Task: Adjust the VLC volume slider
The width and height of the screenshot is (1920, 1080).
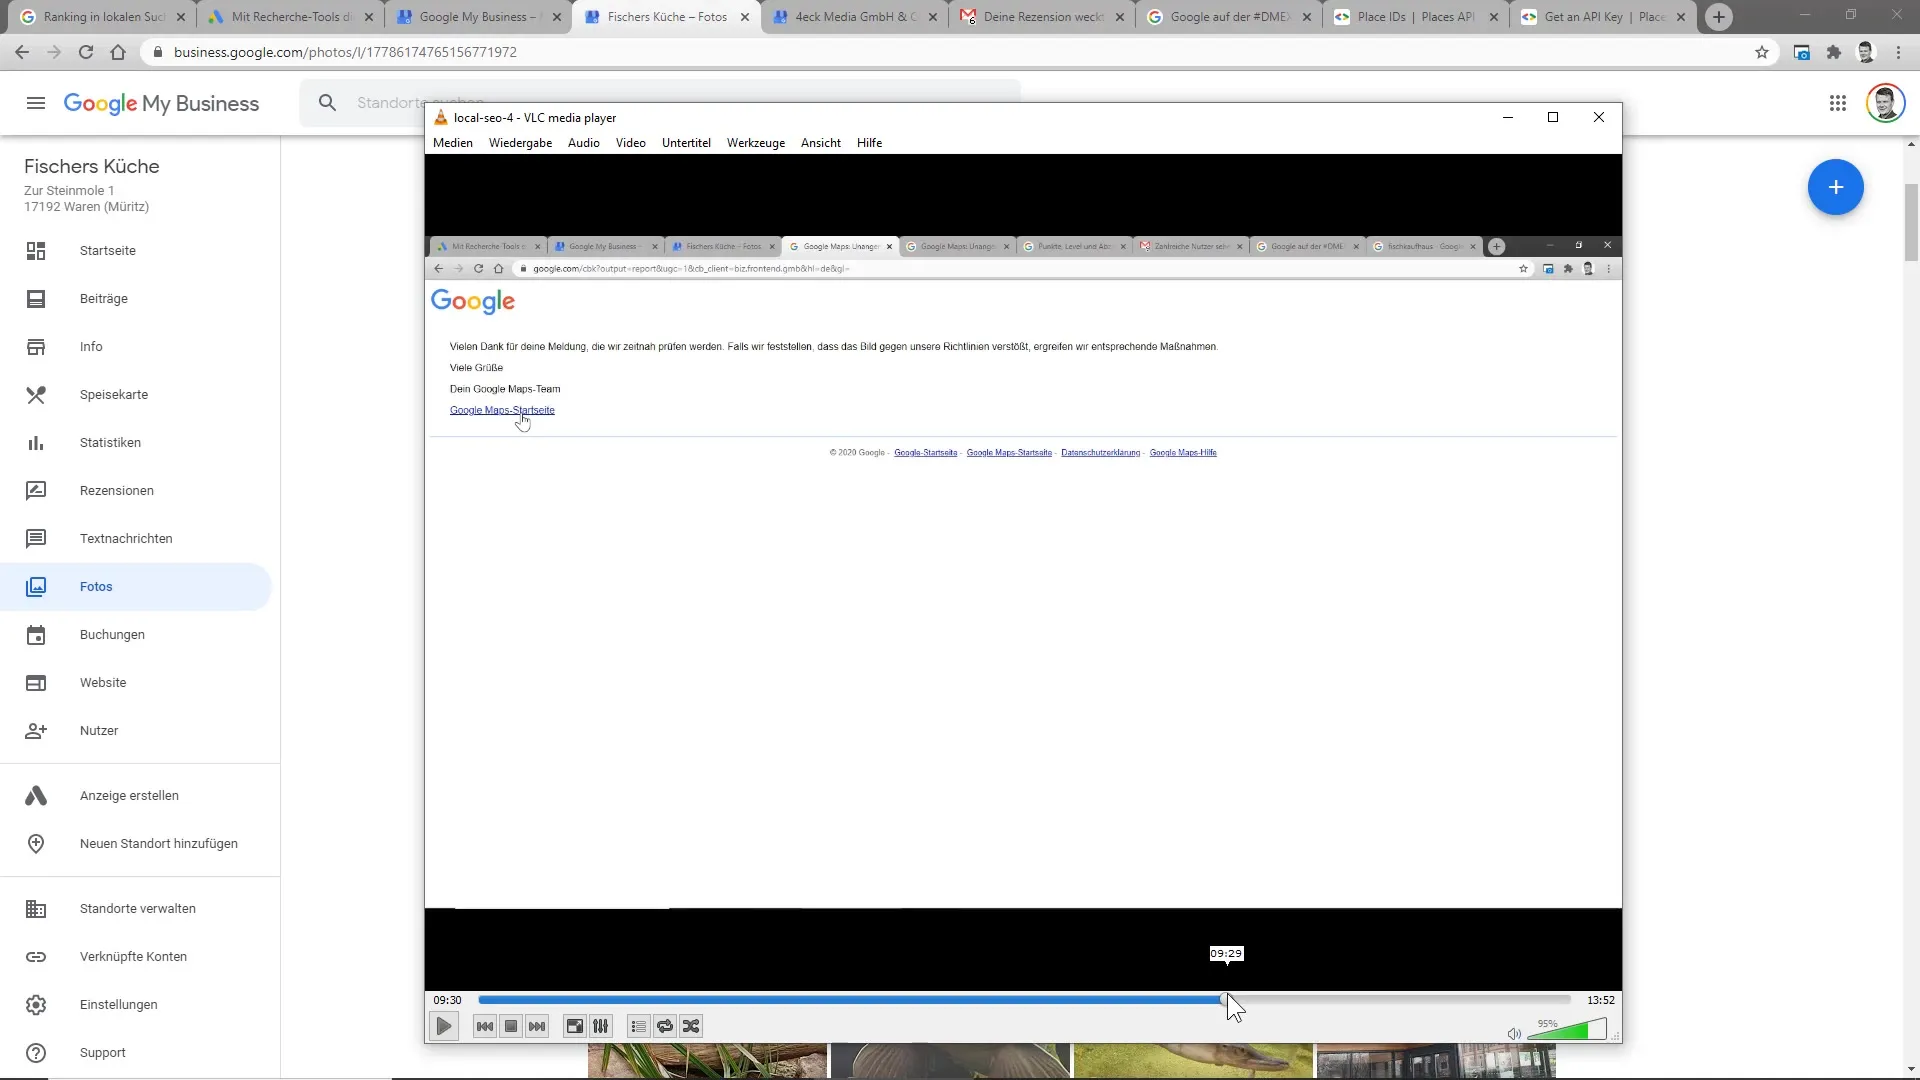Action: pyautogui.click(x=1567, y=1029)
